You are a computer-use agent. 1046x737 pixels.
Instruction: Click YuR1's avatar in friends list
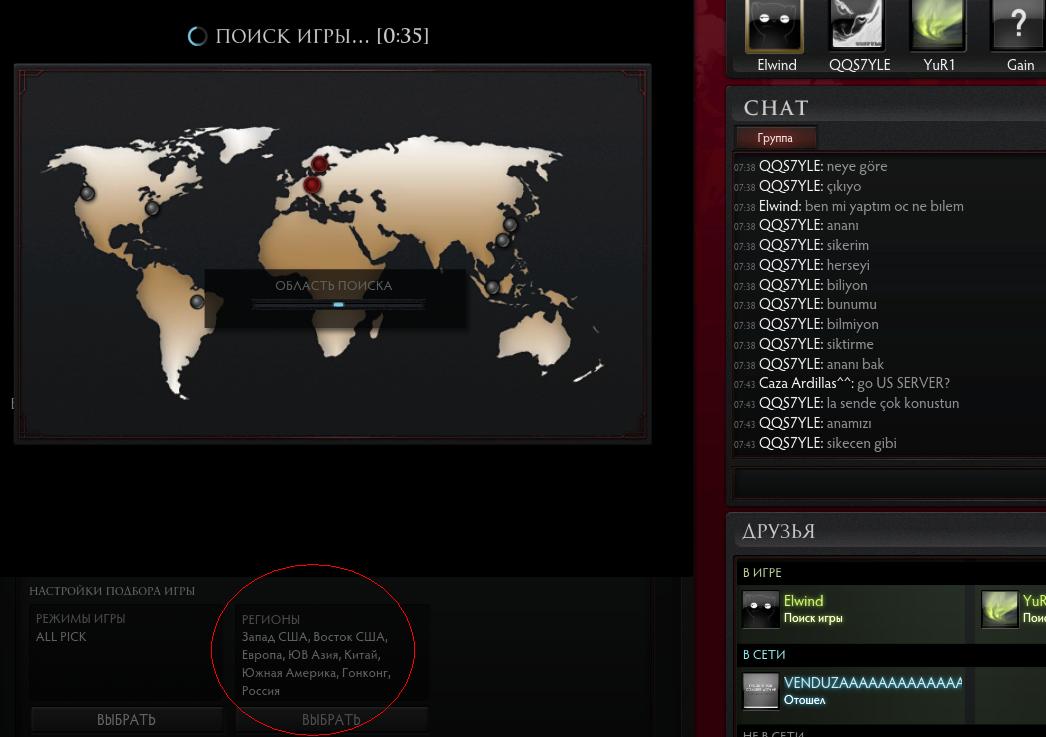point(999,609)
